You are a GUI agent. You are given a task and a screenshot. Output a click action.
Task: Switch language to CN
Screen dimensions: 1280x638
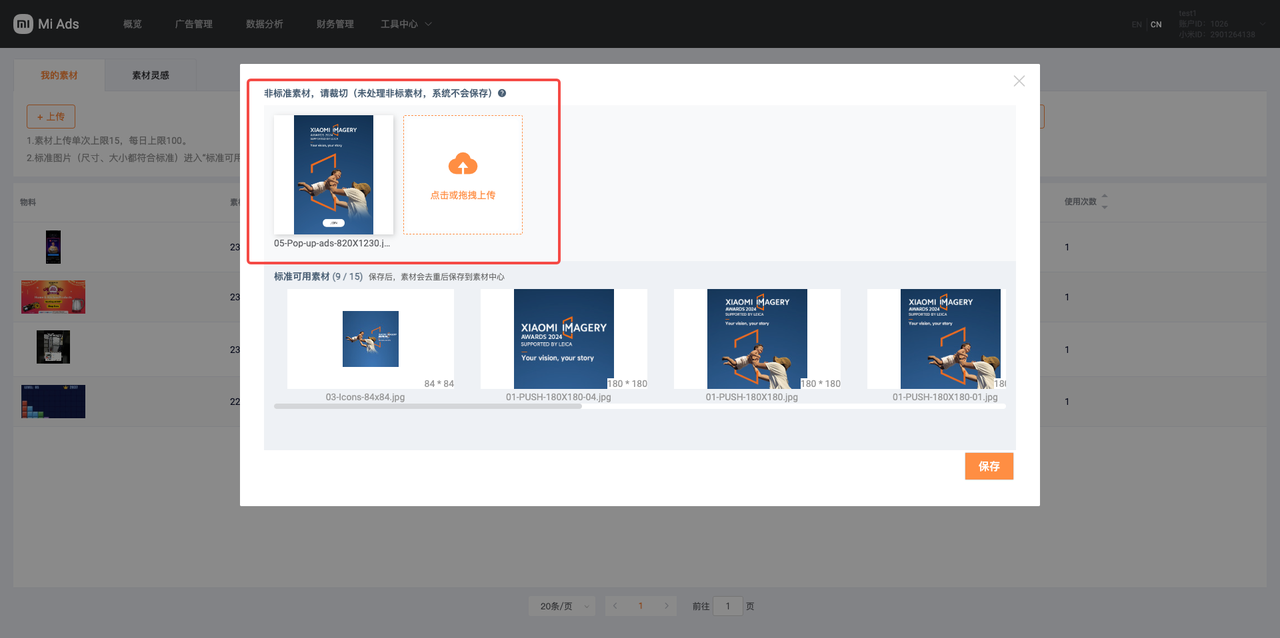[x=1156, y=24]
